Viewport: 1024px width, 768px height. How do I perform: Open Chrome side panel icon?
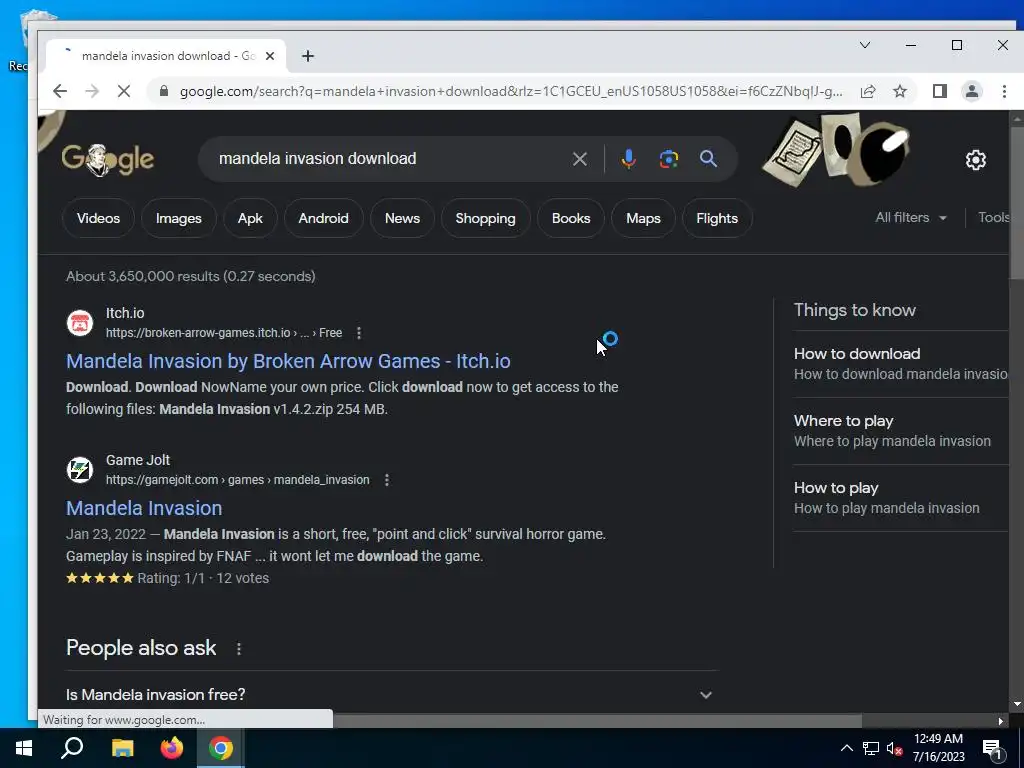pos(940,91)
